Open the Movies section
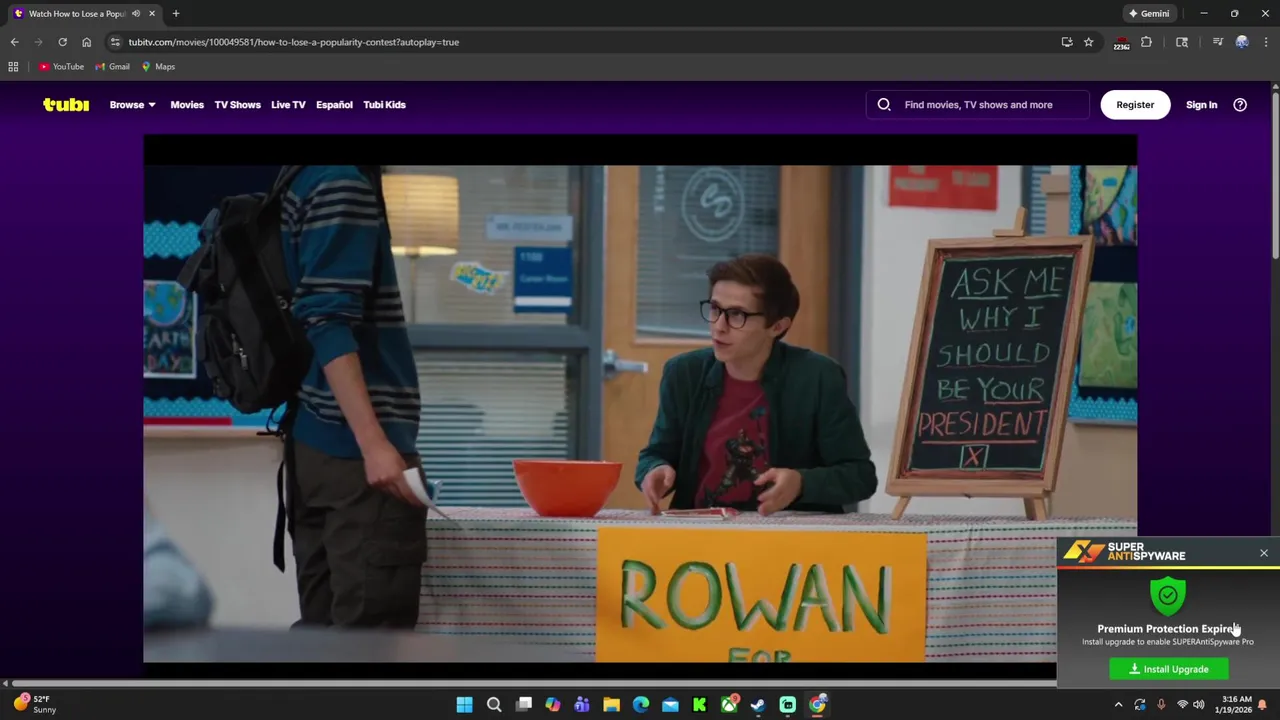Screen dimensions: 1280x720 pyautogui.click(x=187, y=104)
